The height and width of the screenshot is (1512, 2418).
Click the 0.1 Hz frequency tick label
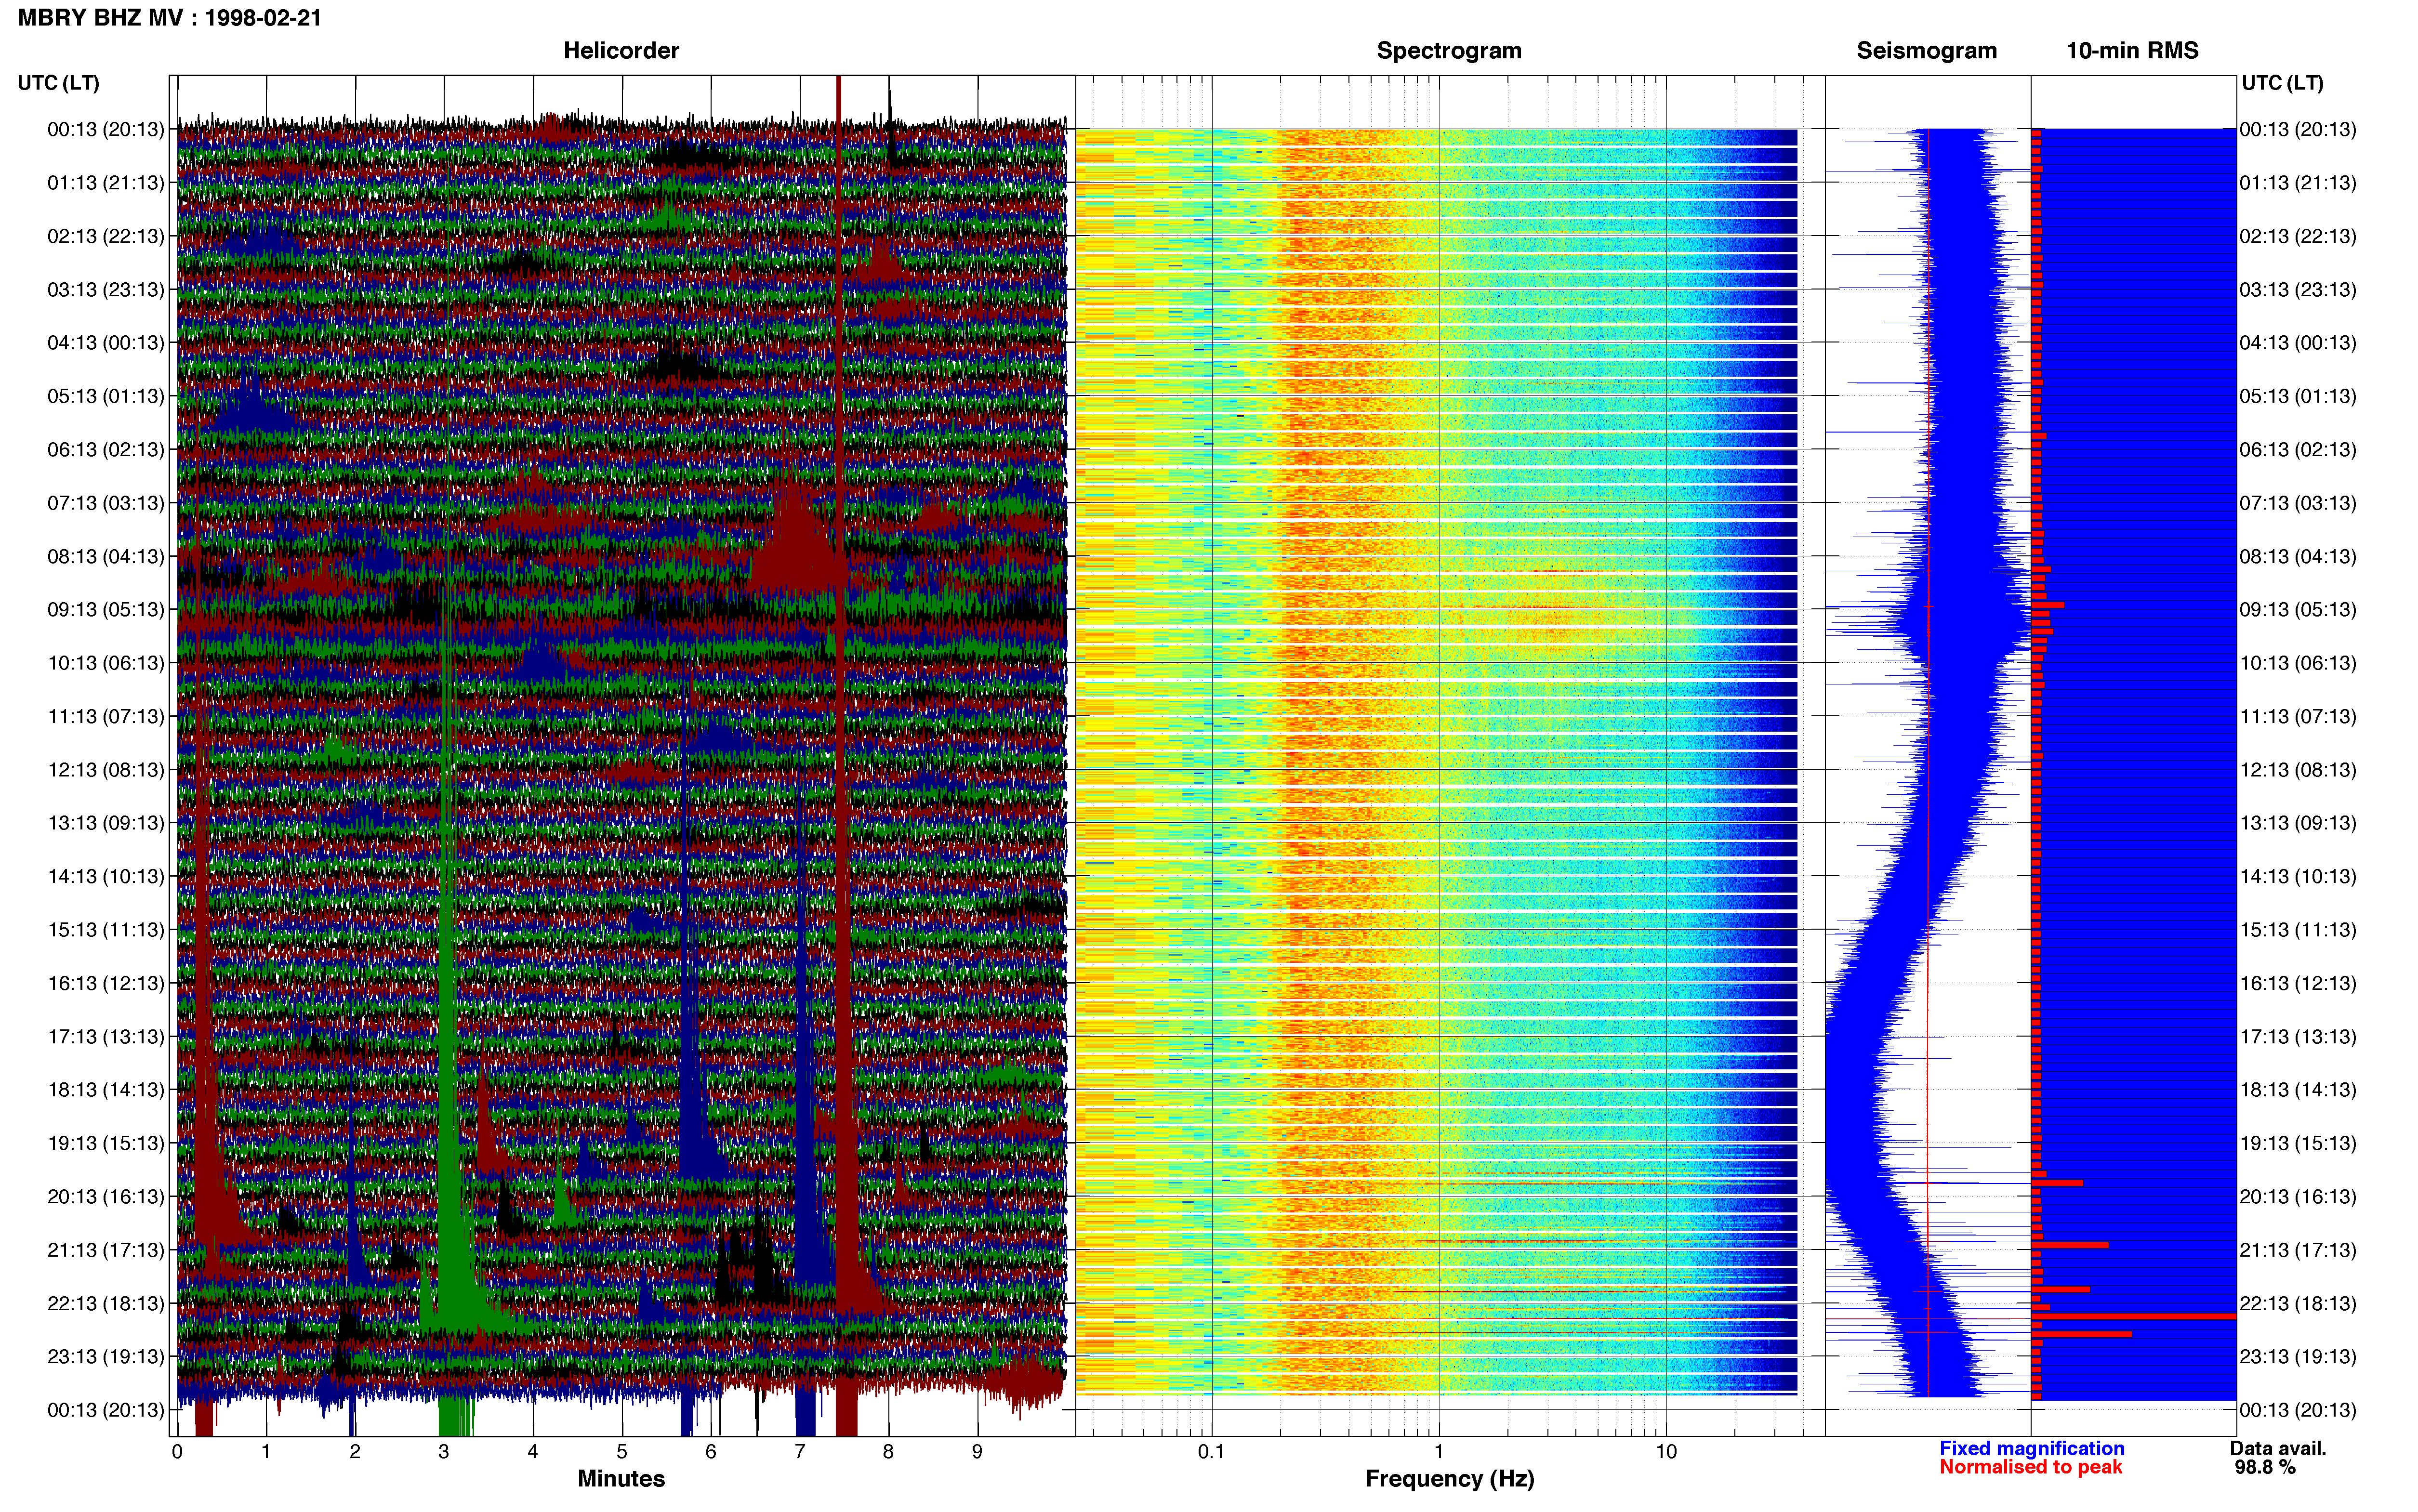click(x=1211, y=1452)
